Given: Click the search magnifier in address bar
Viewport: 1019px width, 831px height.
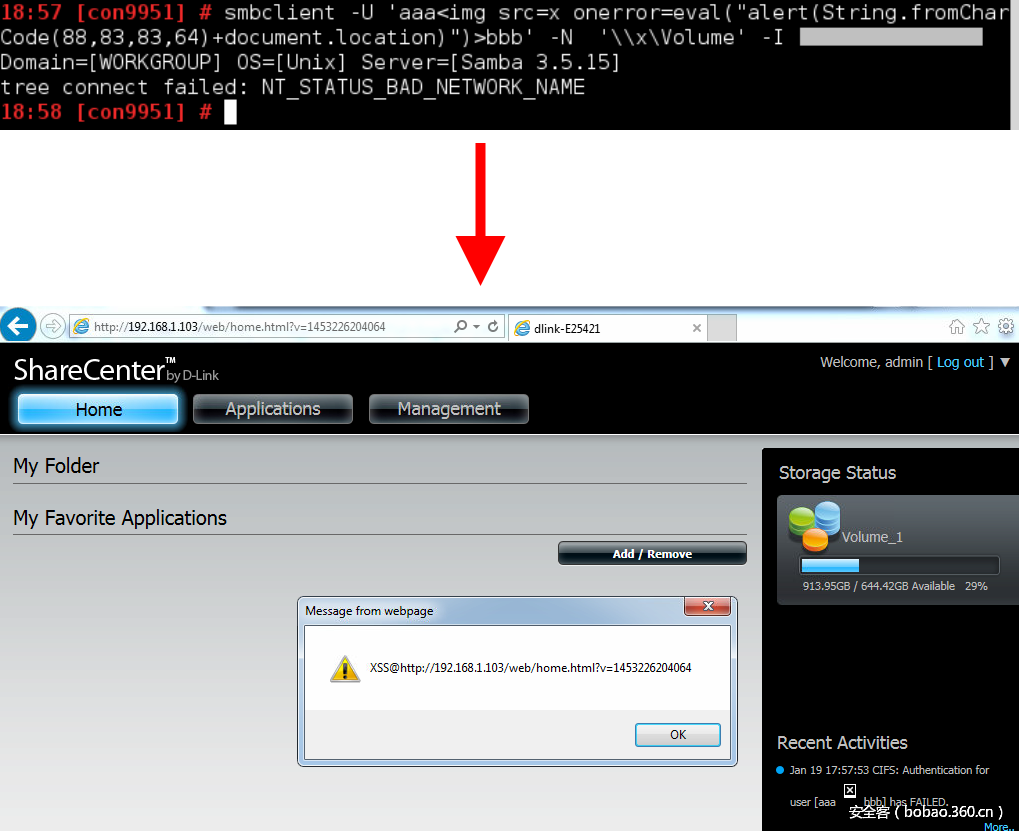Looking at the screenshot, I should 460,326.
